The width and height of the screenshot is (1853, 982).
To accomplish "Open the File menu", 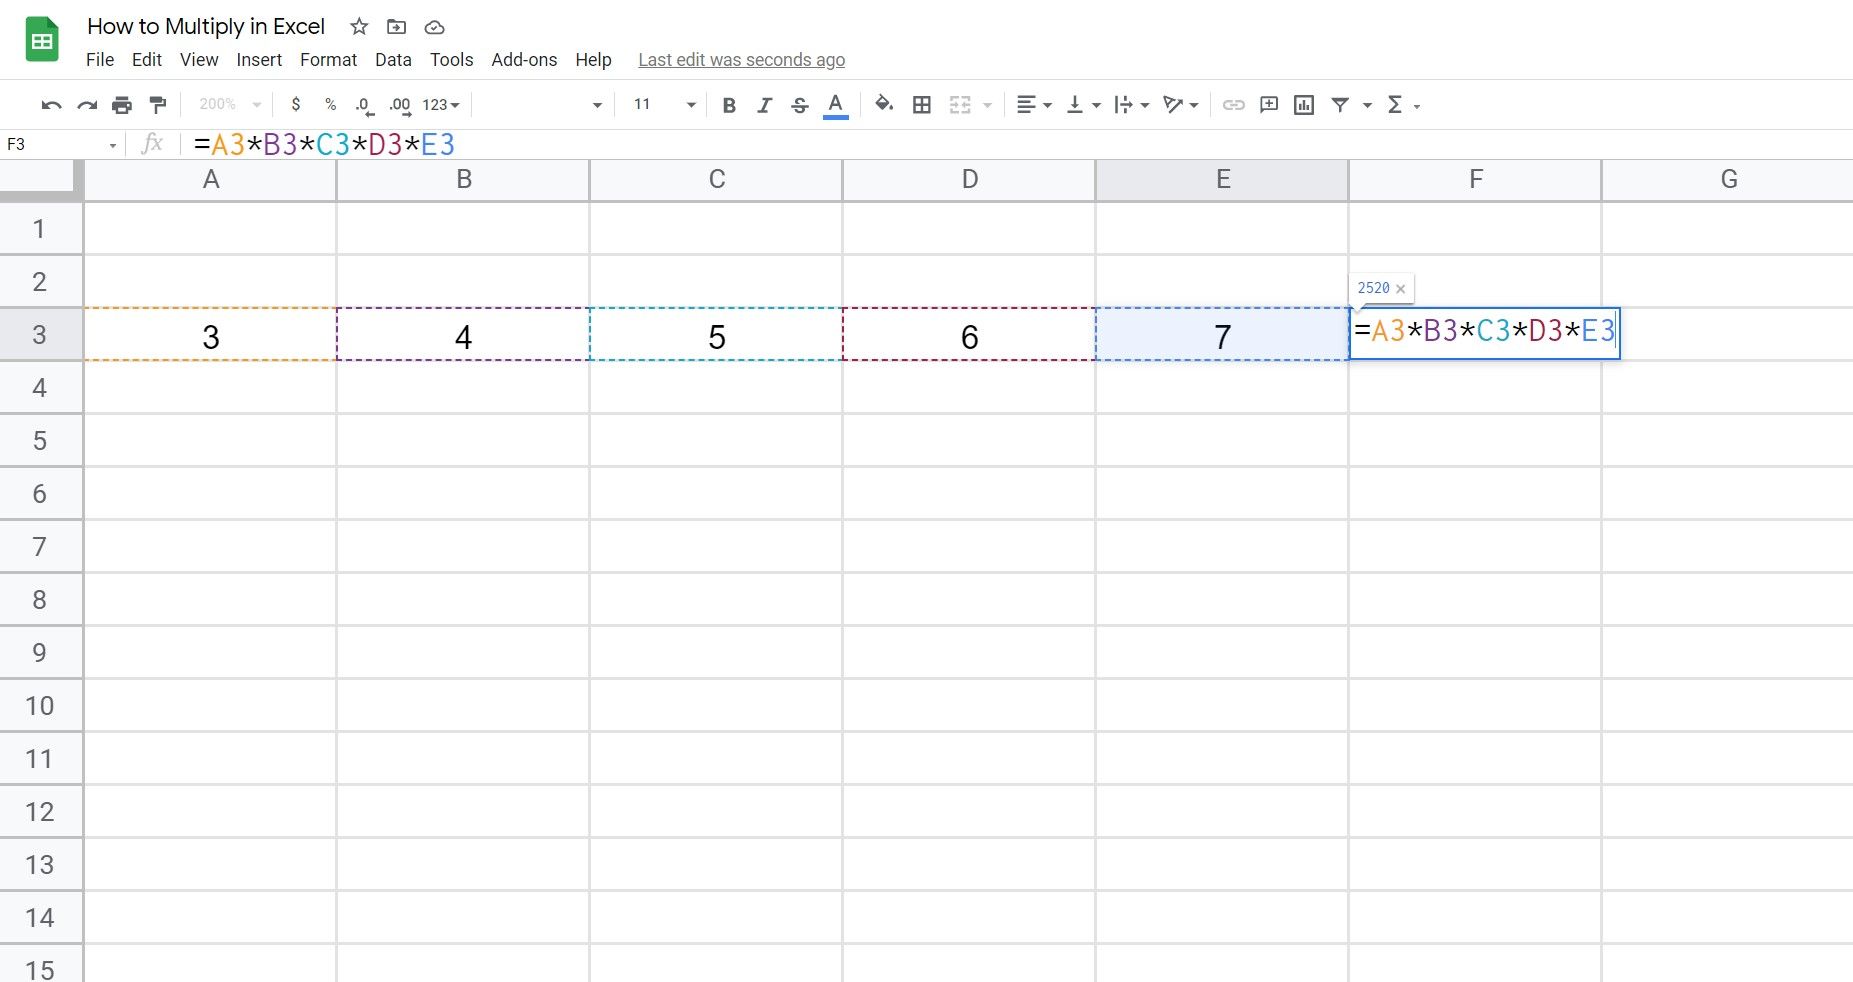I will [100, 60].
